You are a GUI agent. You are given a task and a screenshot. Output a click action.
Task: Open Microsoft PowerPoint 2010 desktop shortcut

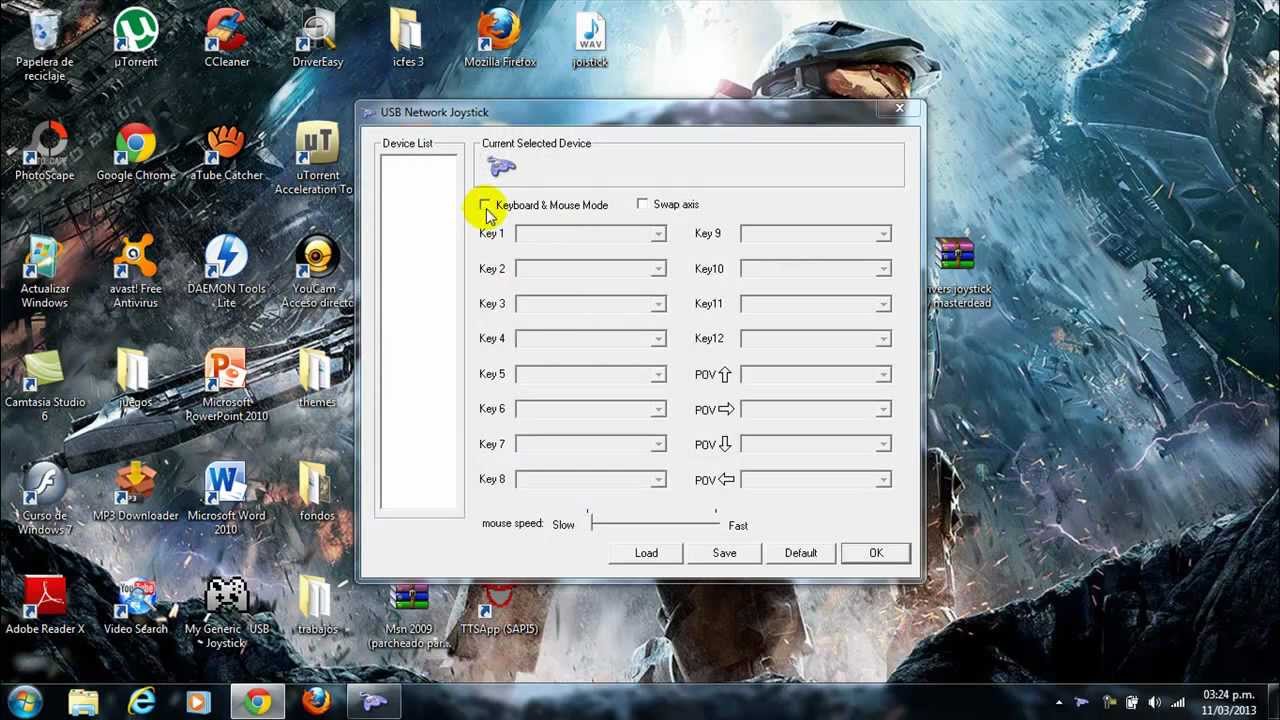pyautogui.click(x=227, y=385)
